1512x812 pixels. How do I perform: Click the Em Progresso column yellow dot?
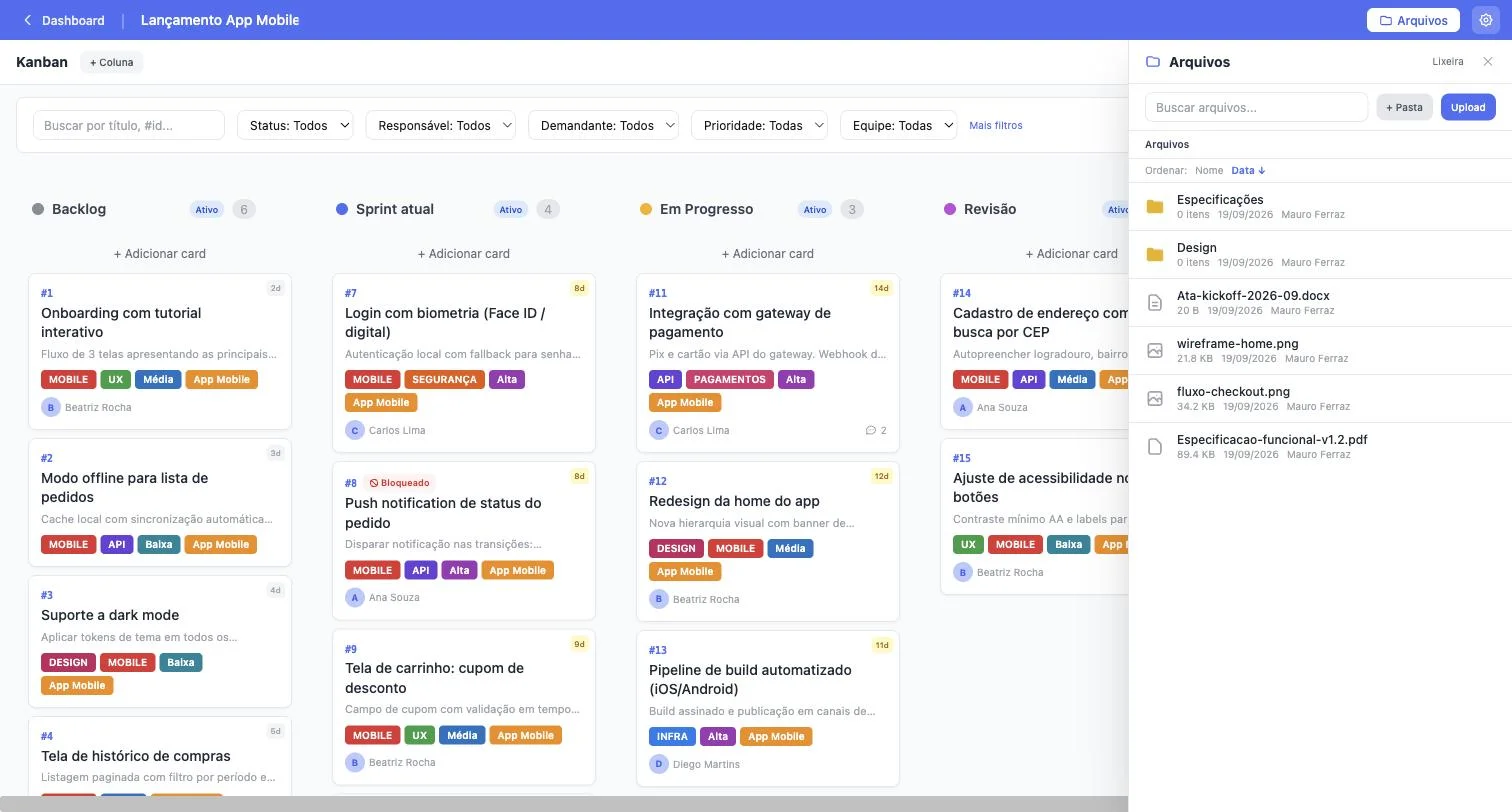point(646,209)
